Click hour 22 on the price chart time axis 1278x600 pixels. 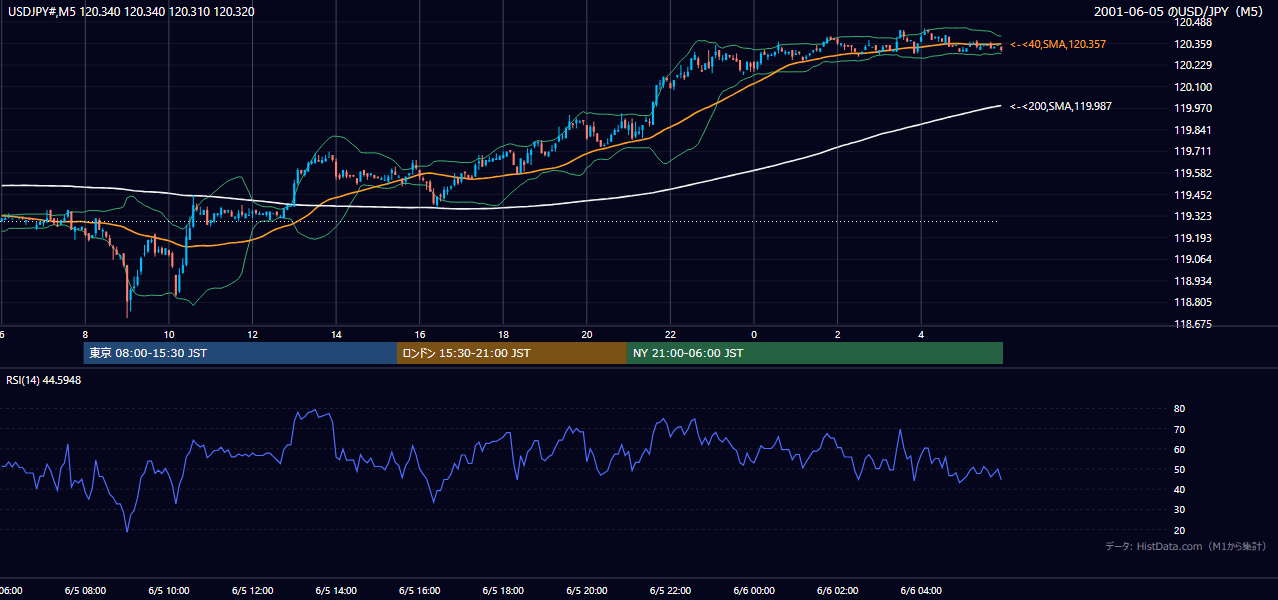coord(670,335)
